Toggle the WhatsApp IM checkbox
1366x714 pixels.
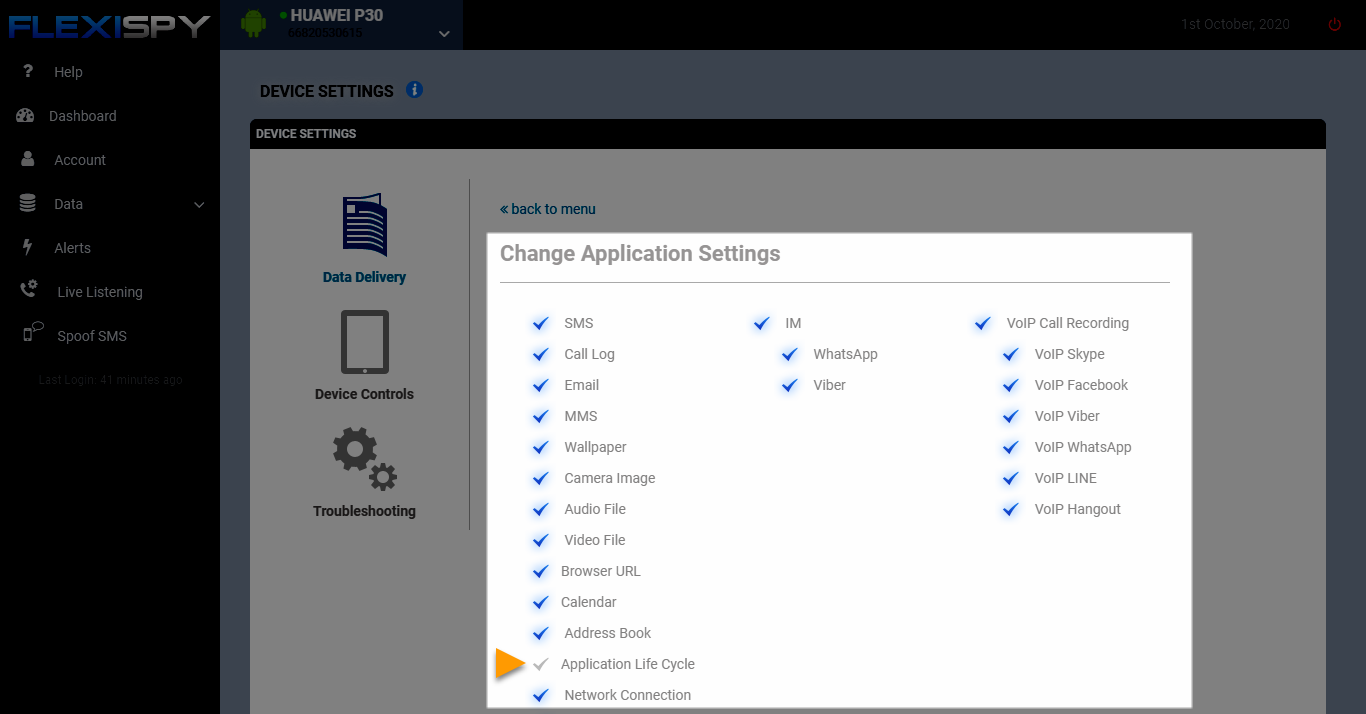[790, 354]
